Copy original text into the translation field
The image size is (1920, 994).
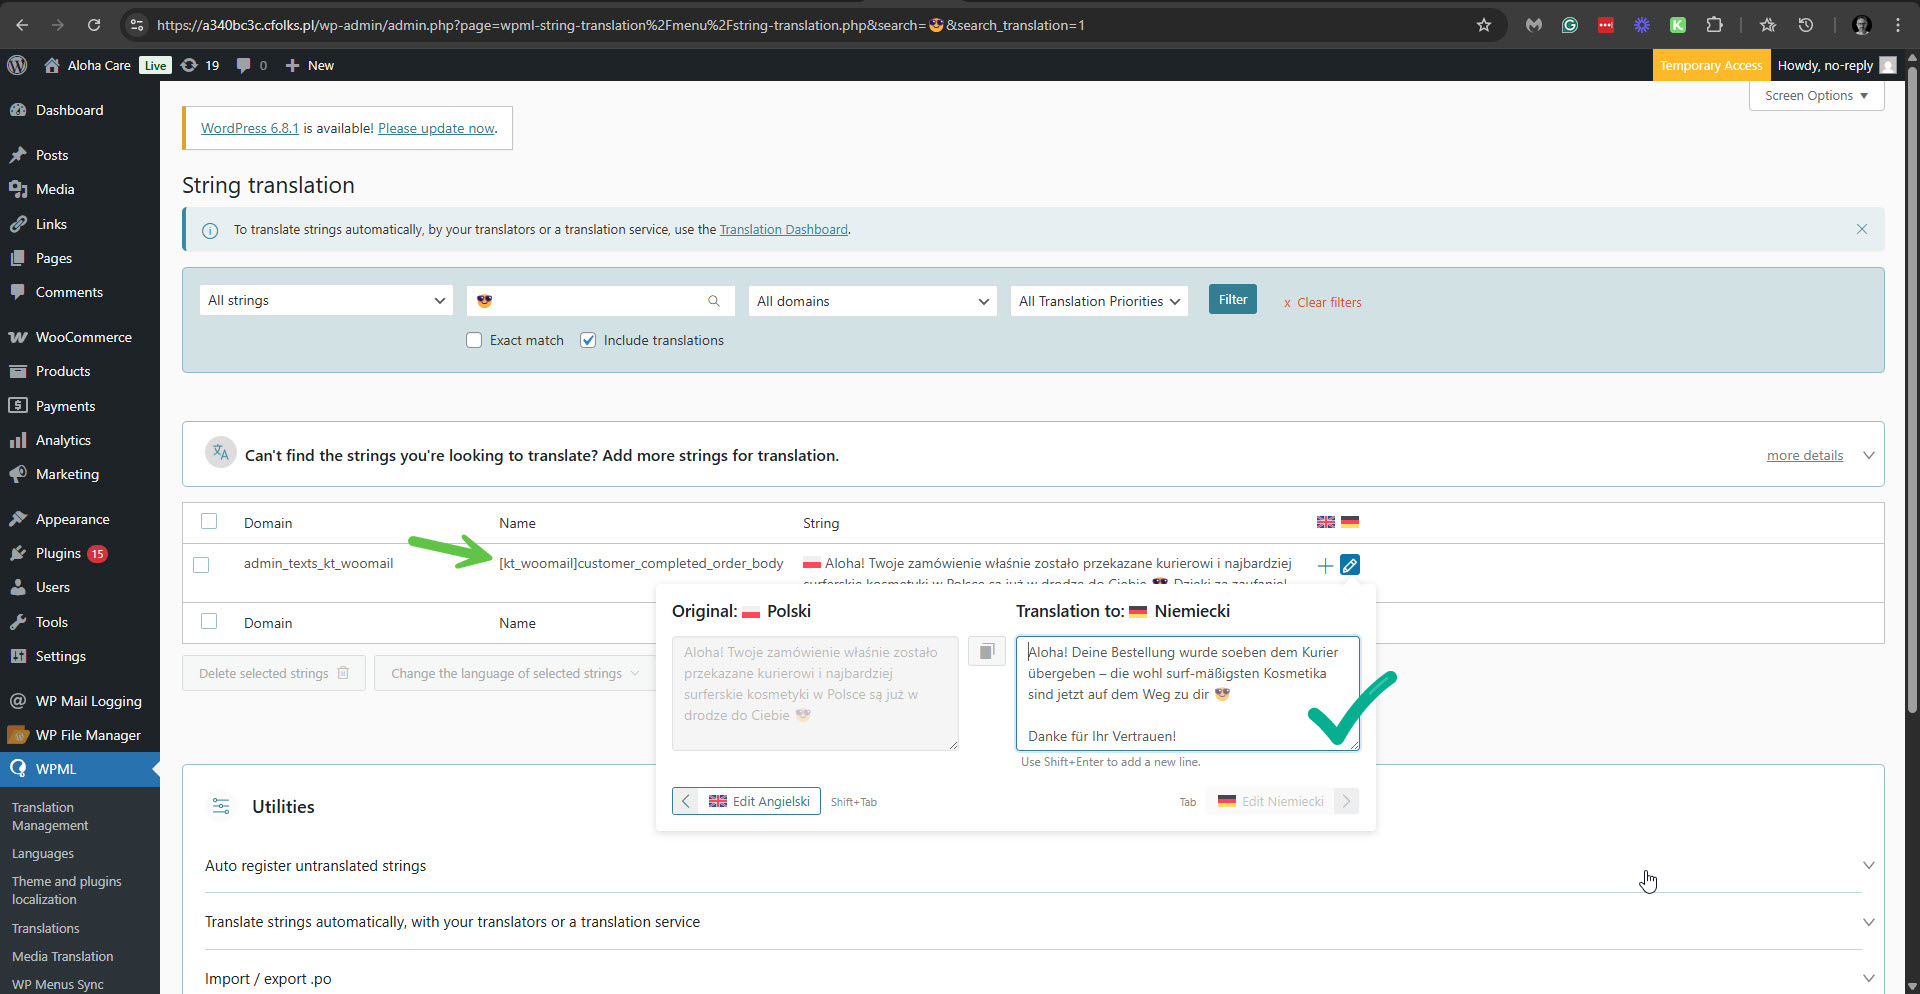[986, 652]
